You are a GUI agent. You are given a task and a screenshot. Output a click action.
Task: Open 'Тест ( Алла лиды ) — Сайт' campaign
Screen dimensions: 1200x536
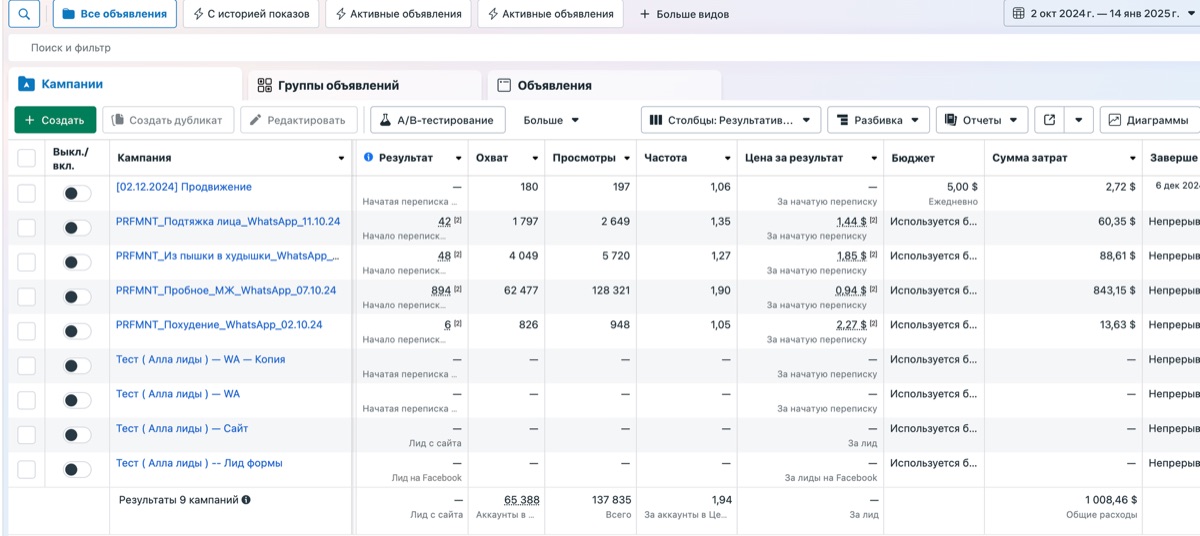click(182, 428)
